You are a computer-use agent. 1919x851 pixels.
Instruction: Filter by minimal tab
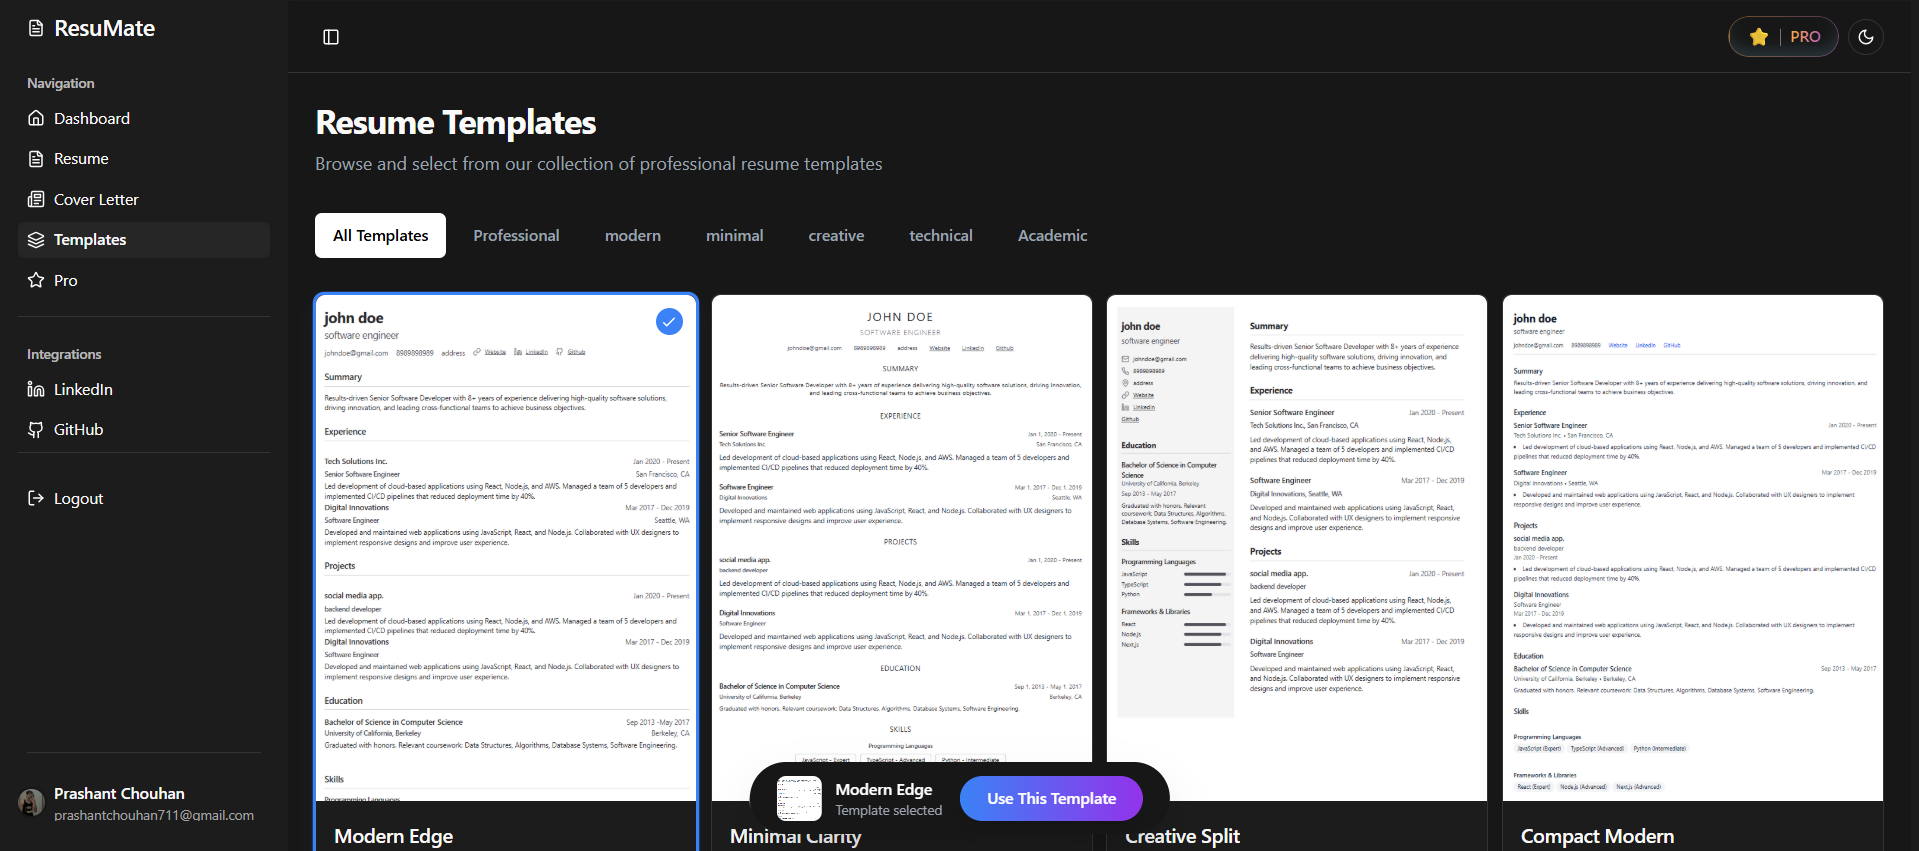(x=734, y=236)
